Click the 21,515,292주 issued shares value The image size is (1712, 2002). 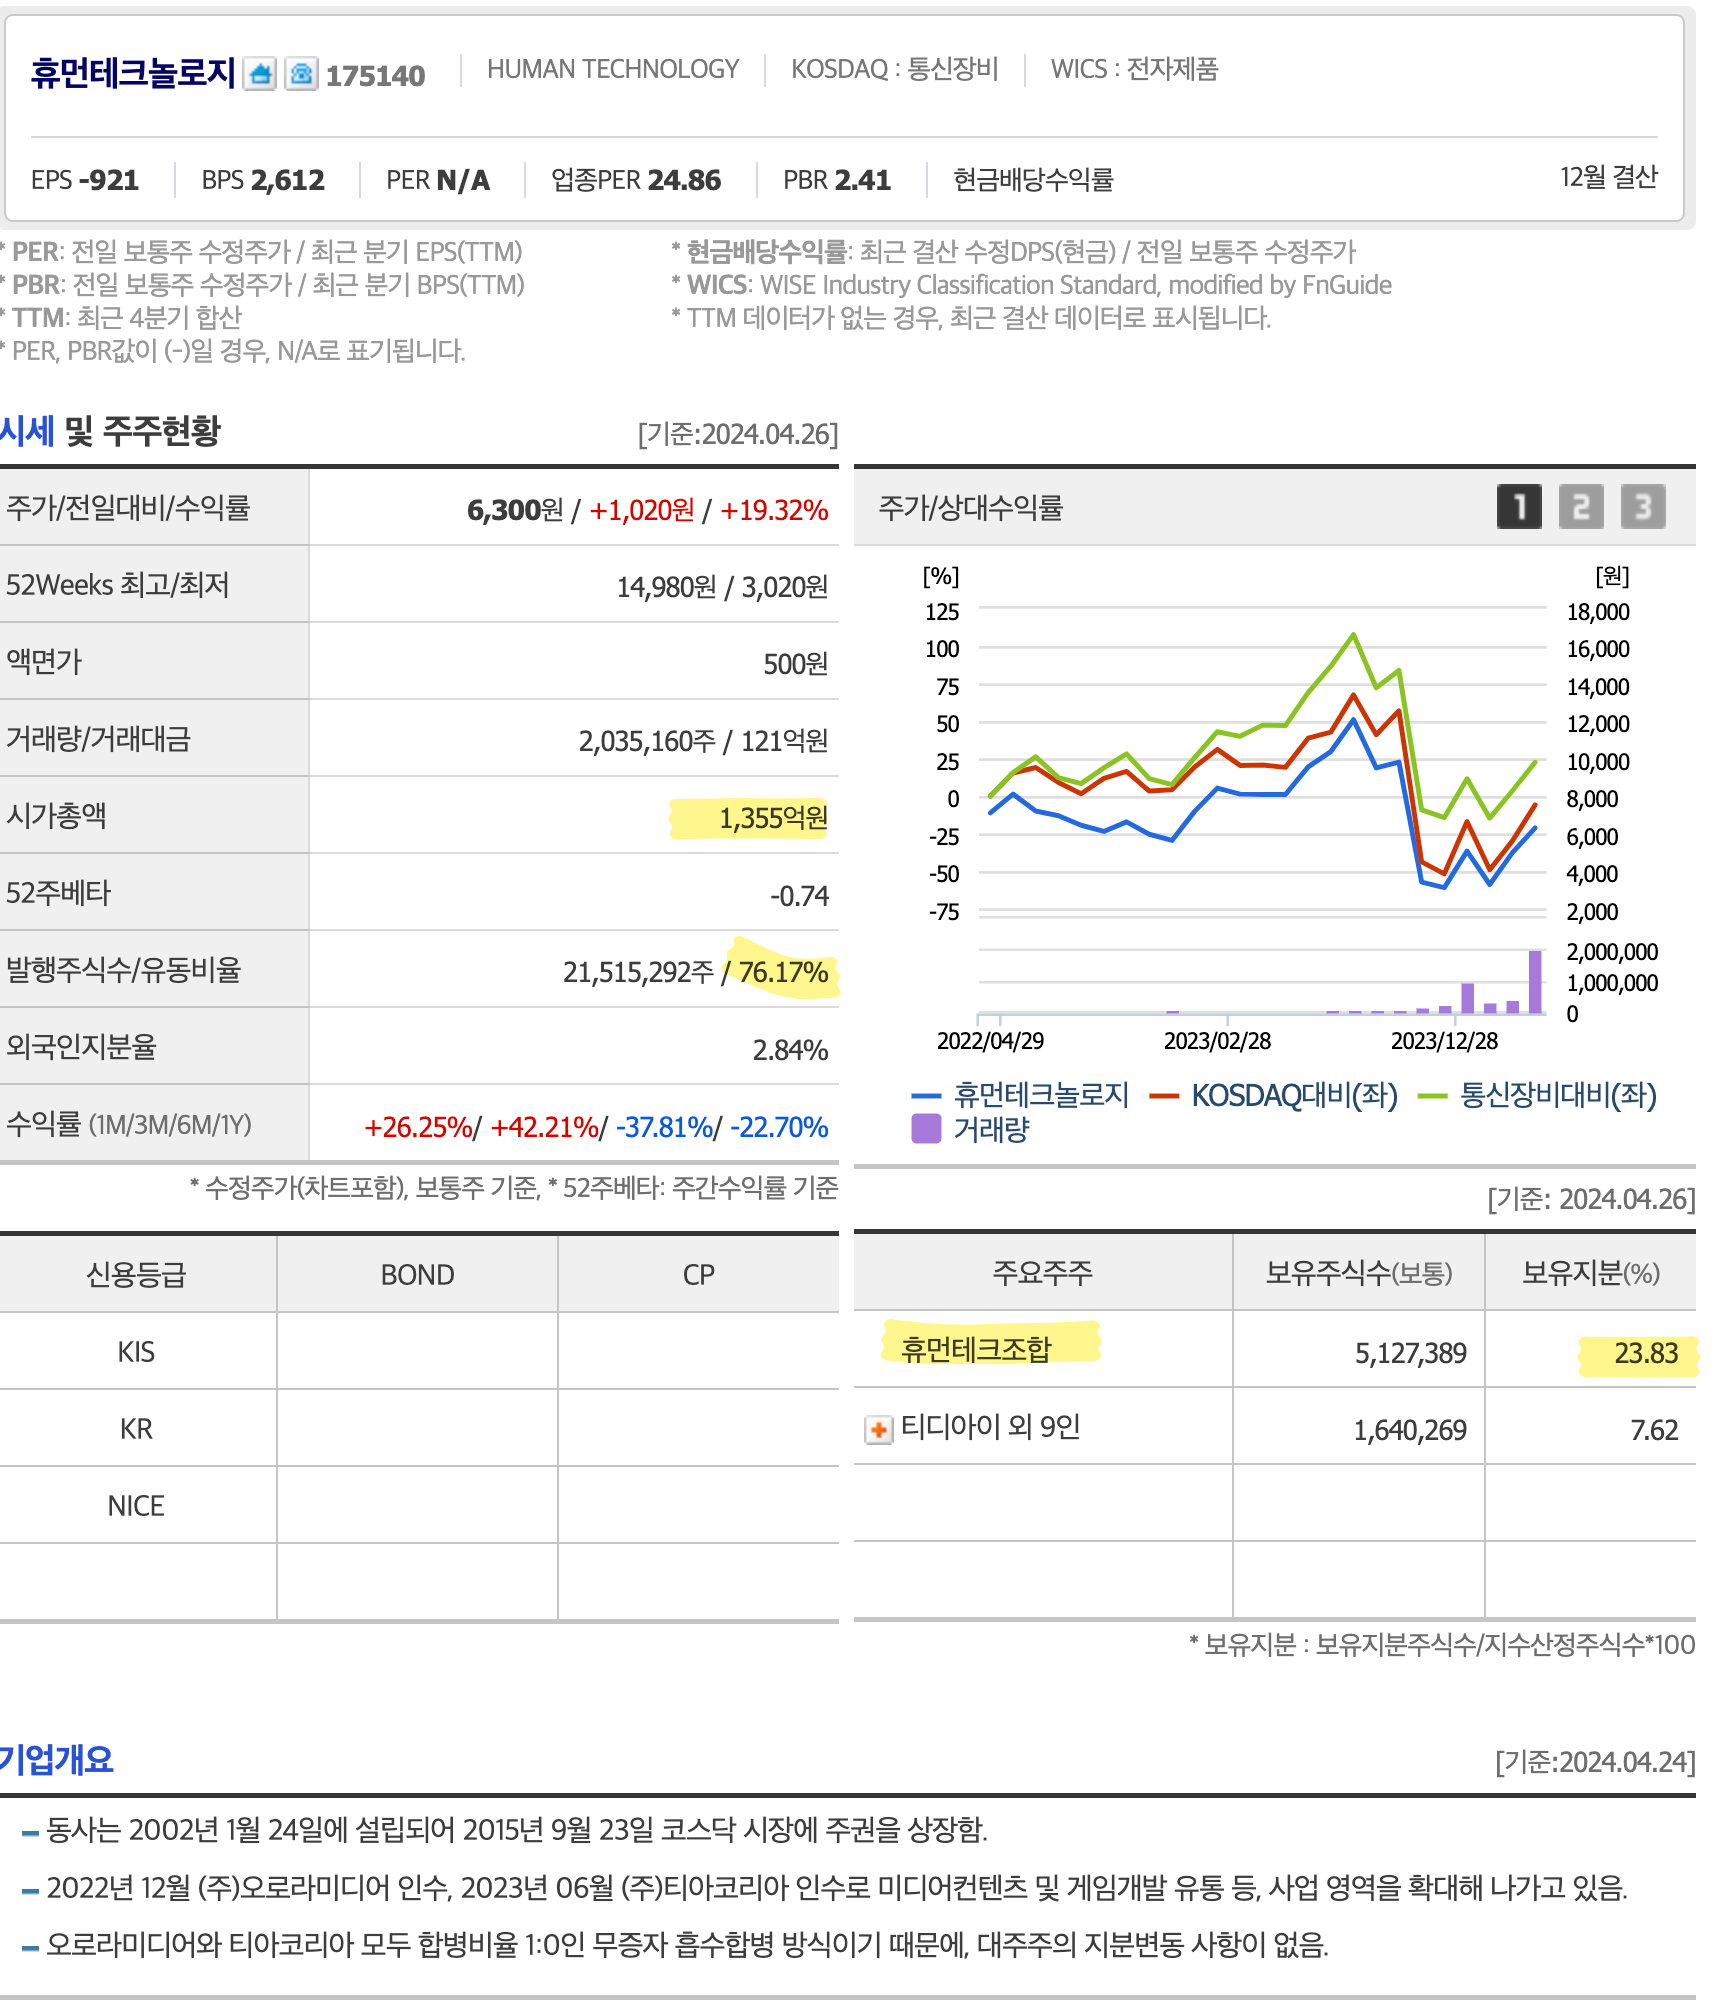pyautogui.click(x=638, y=972)
